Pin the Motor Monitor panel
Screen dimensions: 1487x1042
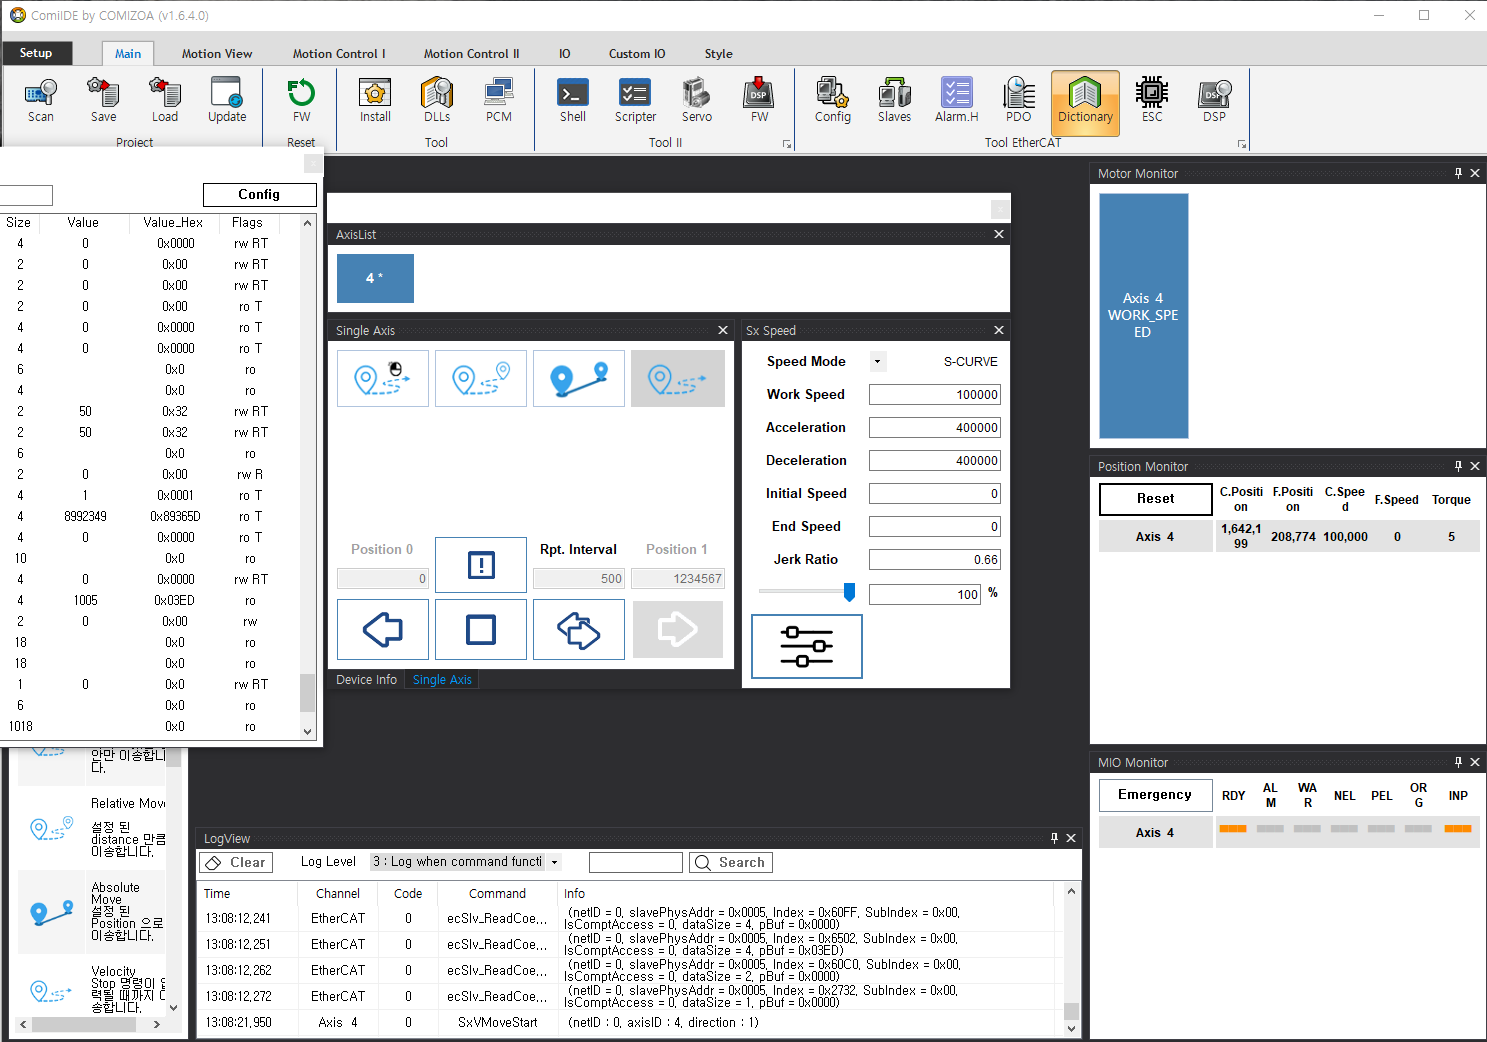1458,173
